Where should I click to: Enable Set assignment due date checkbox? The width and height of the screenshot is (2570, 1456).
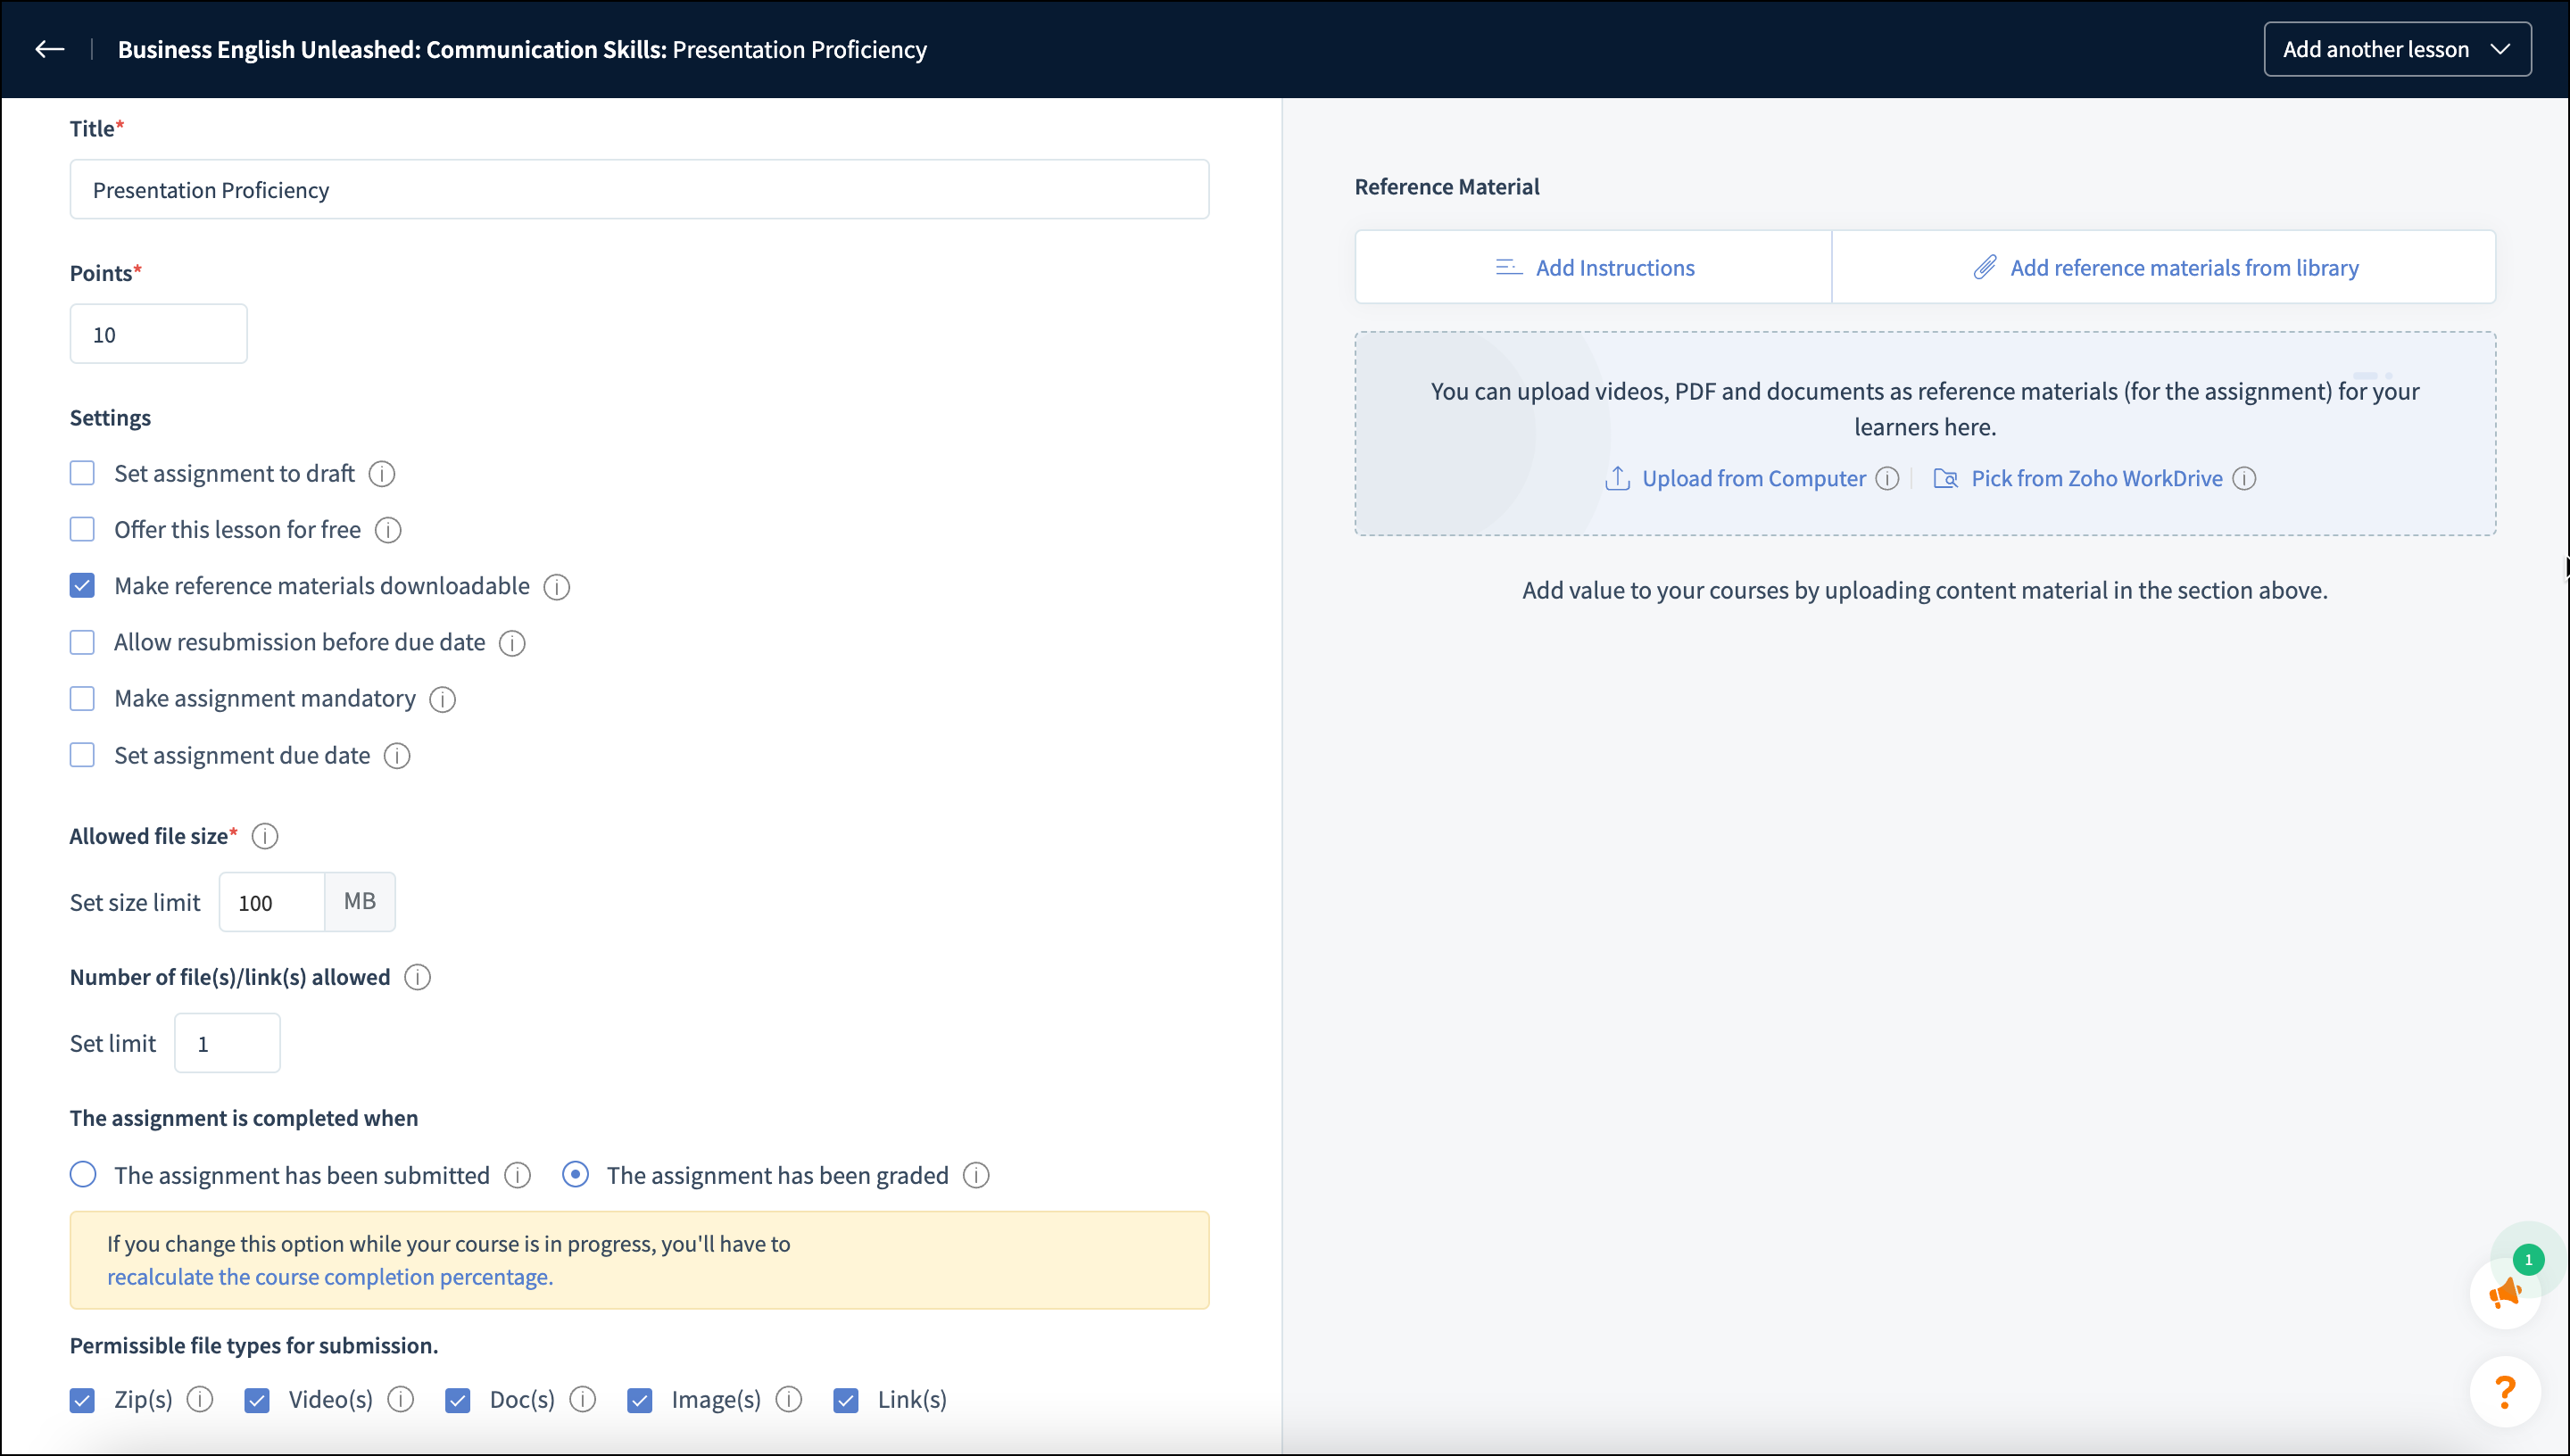[82, 755]
